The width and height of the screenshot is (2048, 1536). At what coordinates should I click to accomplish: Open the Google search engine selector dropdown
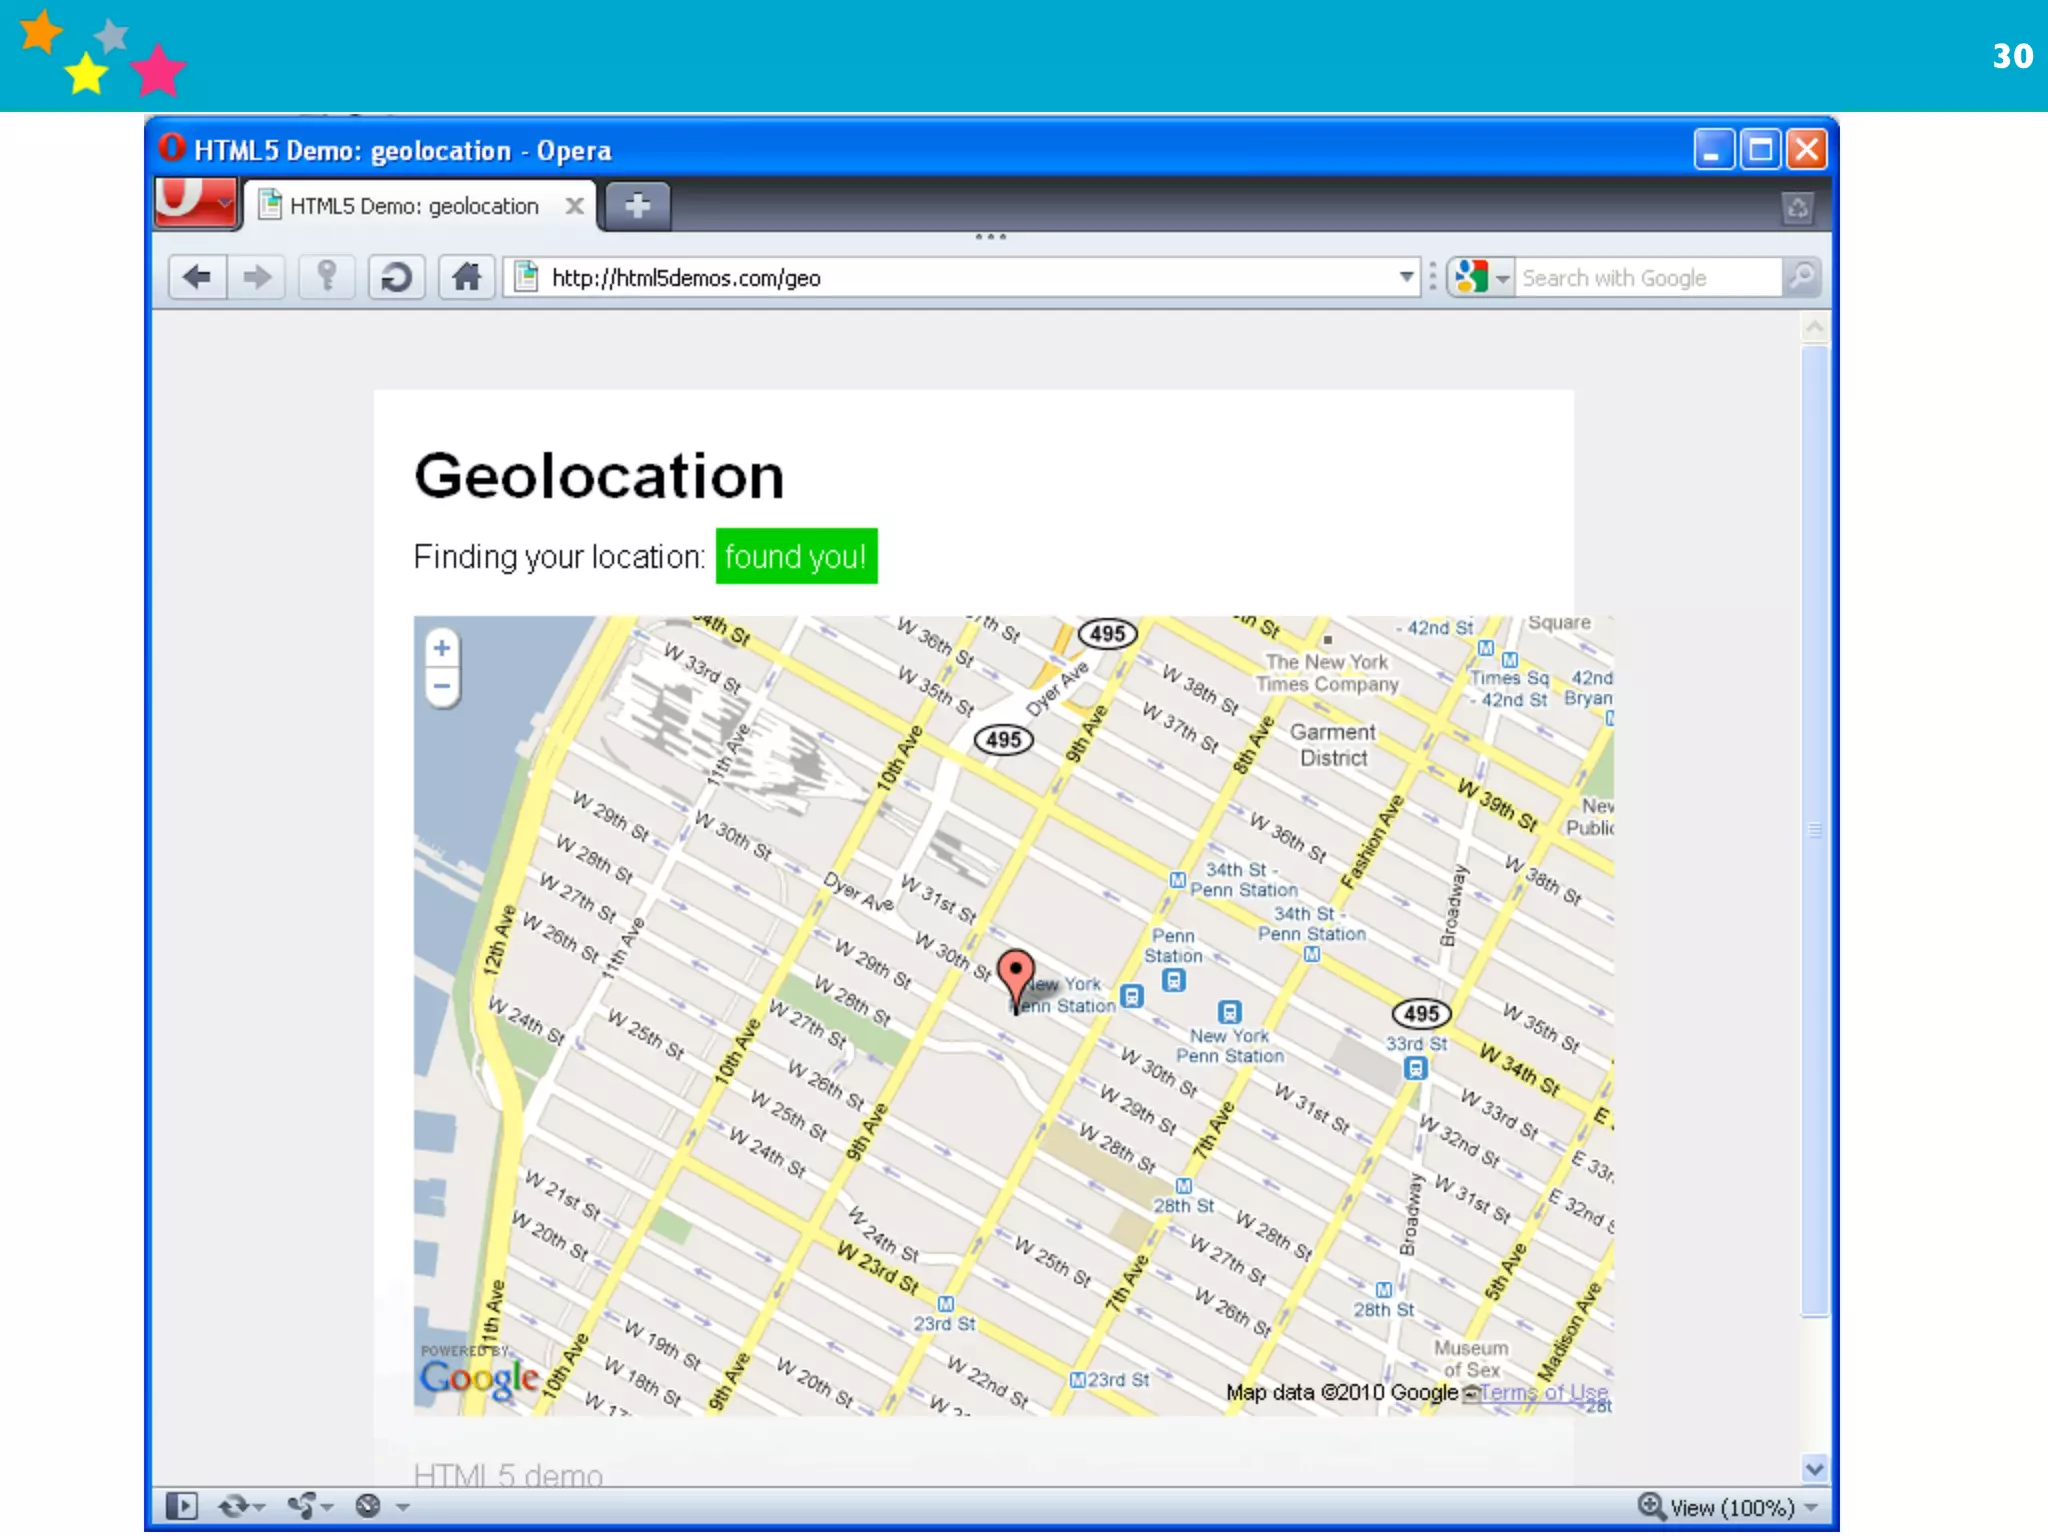point(1481,277)
